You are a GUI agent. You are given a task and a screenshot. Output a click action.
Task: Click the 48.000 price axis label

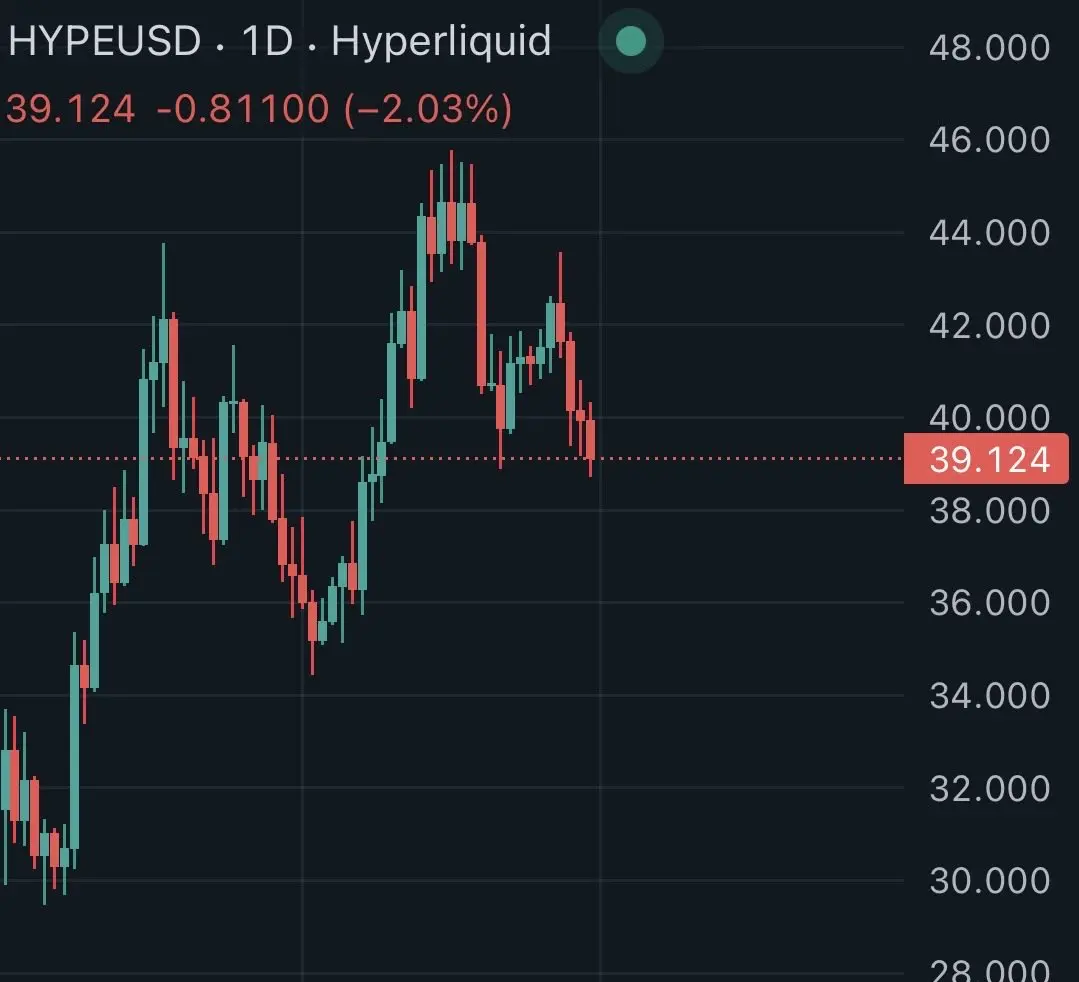click(x=989, y=47)
